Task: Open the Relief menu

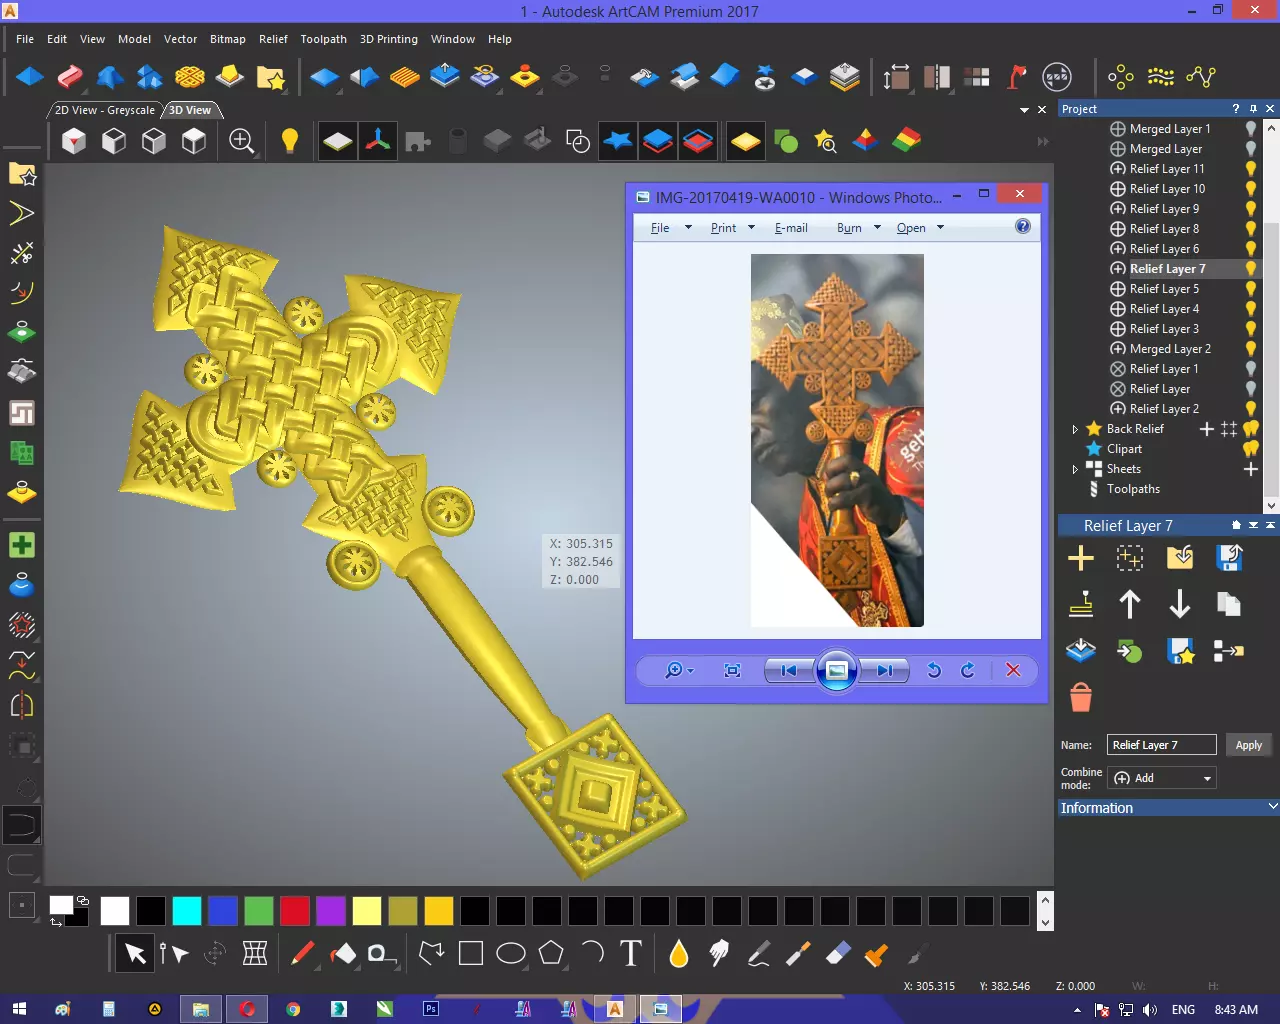Action: click(273, 39)
